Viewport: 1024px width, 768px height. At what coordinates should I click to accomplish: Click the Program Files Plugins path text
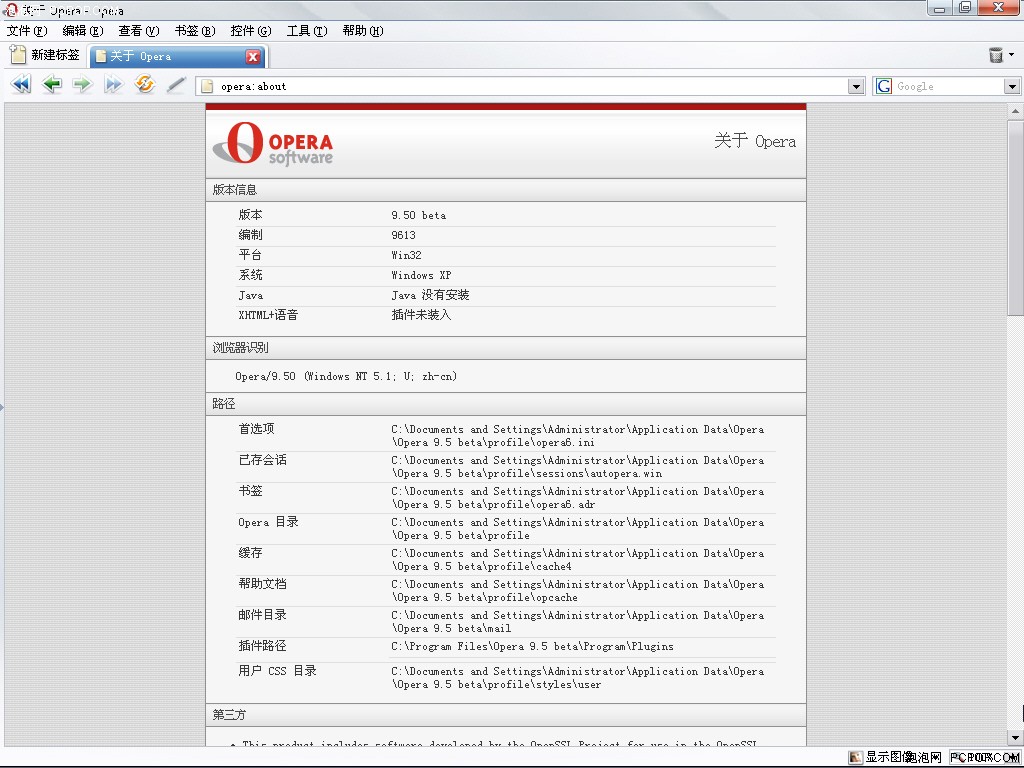tap(532, 647)
